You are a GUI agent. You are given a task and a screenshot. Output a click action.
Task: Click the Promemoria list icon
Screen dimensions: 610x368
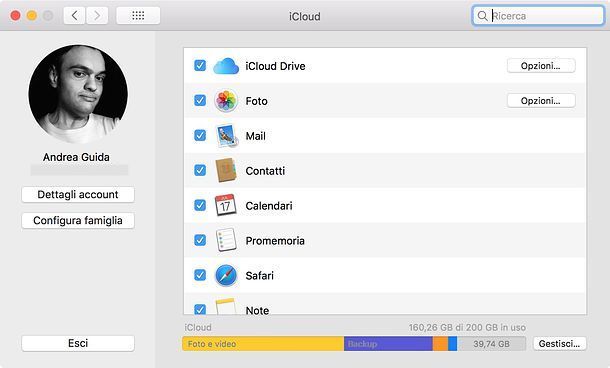[x=226, y=240]
